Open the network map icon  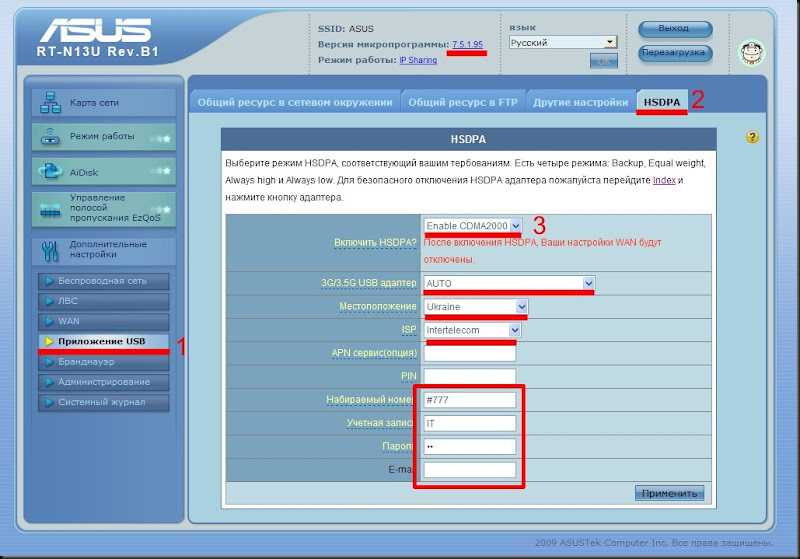coord(51,103)
